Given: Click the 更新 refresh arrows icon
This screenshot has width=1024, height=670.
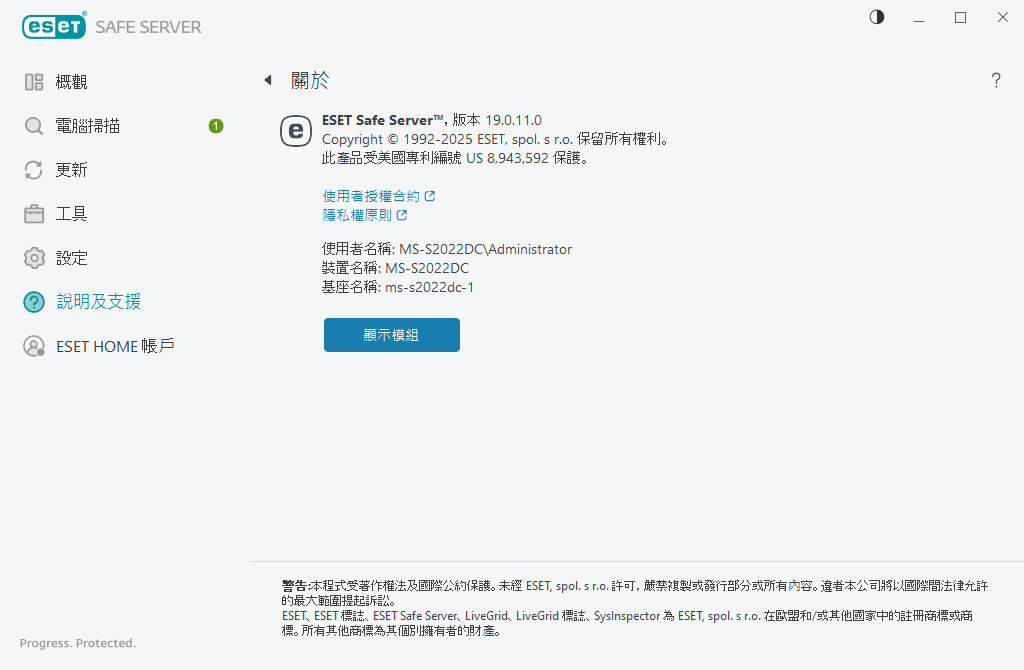Looking at the screenshot, I should point(33,170).
